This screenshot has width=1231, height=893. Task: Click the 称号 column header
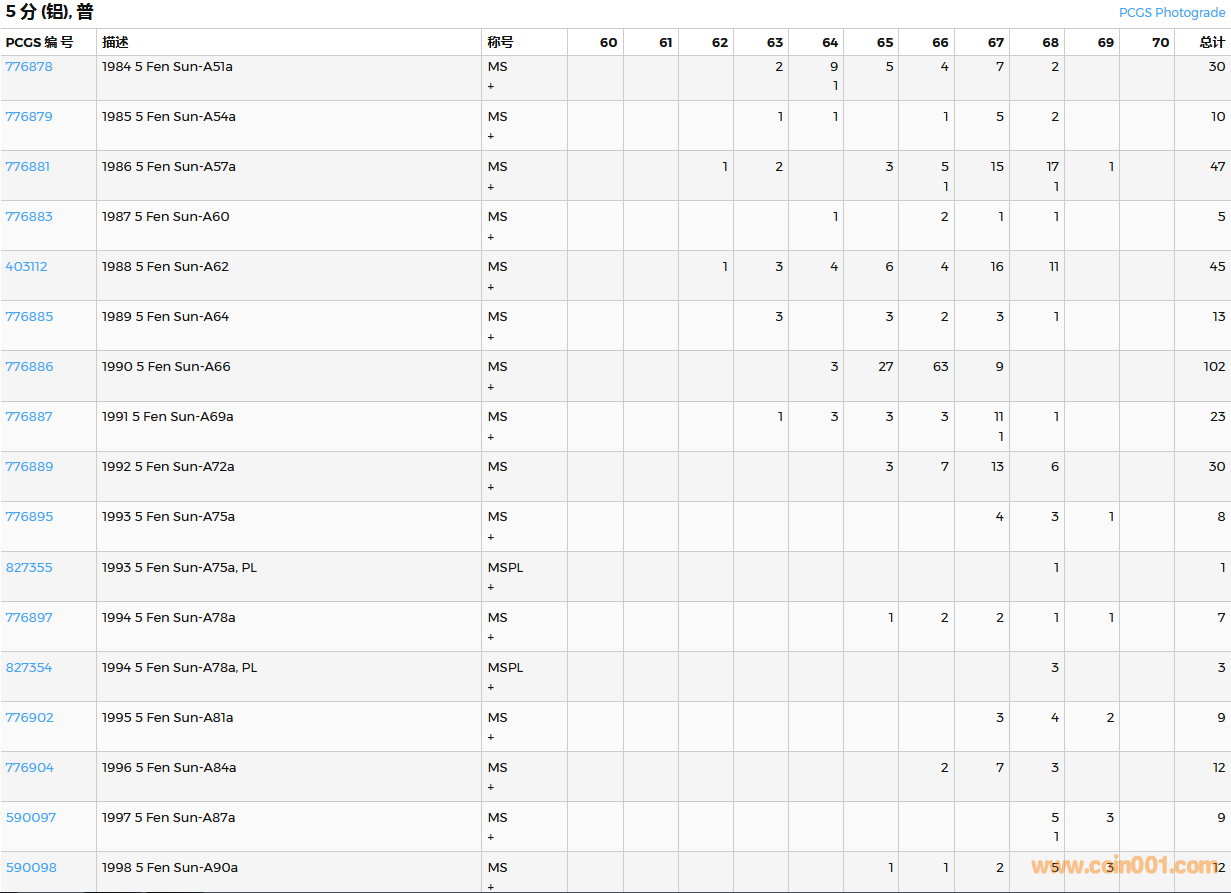tap(500, 42)
